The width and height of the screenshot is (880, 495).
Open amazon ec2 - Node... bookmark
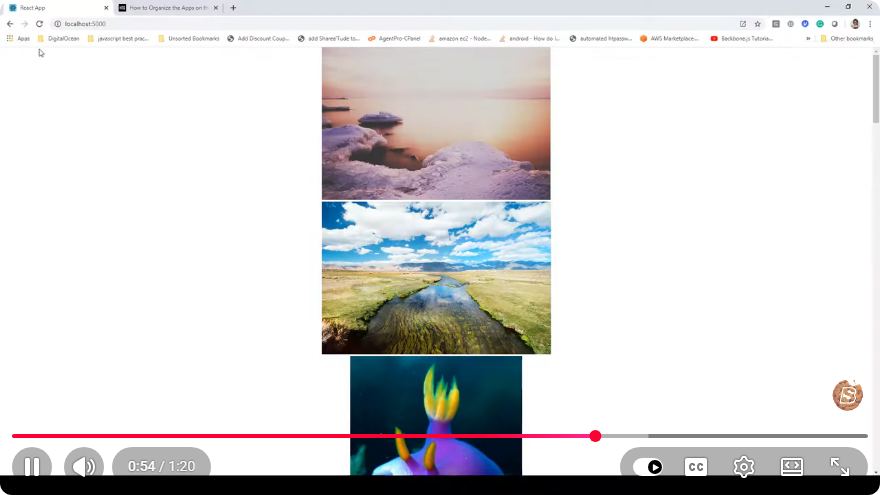click(x=460, y=38)
